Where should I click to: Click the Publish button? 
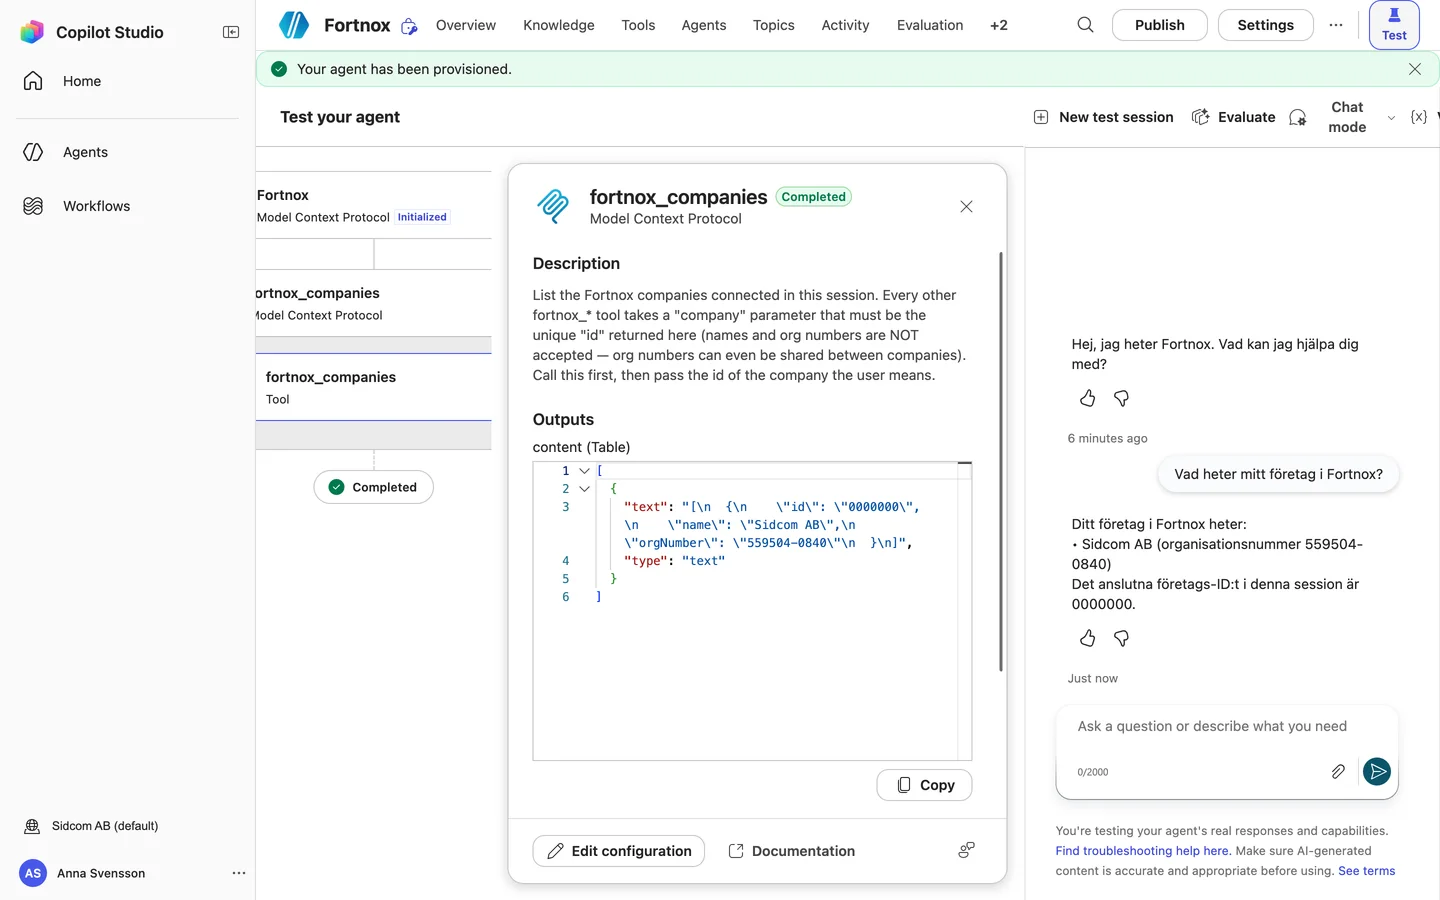pos(1160,25)
